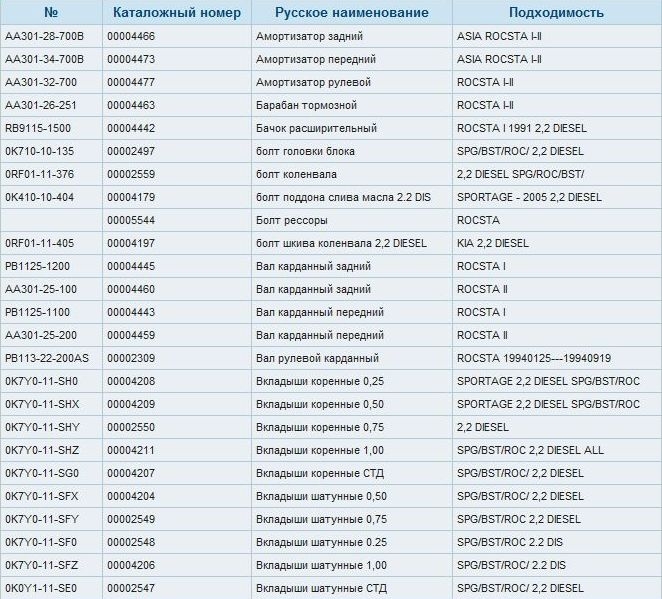662x599 pixels.
Task: Click part number 0K7Y0-11-SG0
Action: point(41,473)
